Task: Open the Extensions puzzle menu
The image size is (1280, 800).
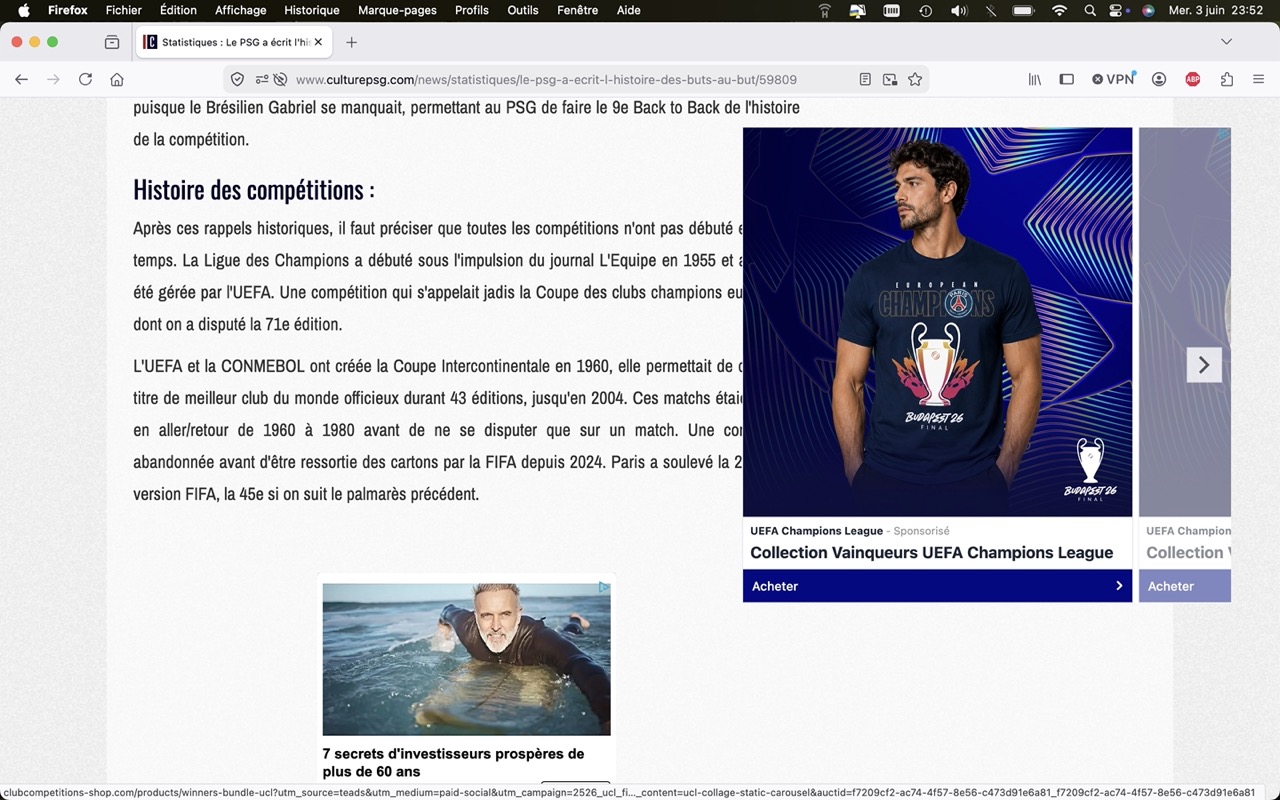Action: point(1227,80)
